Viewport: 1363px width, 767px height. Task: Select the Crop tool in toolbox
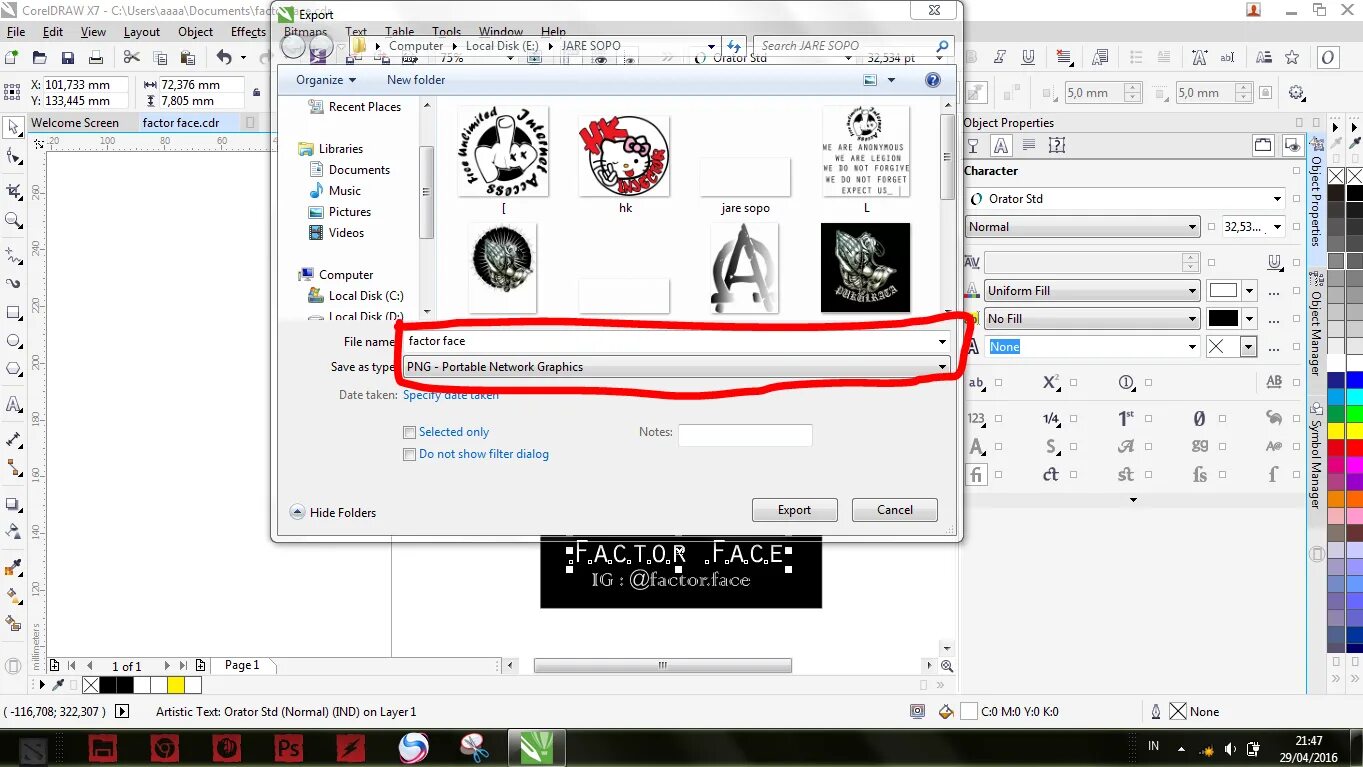tap(13, 190)
